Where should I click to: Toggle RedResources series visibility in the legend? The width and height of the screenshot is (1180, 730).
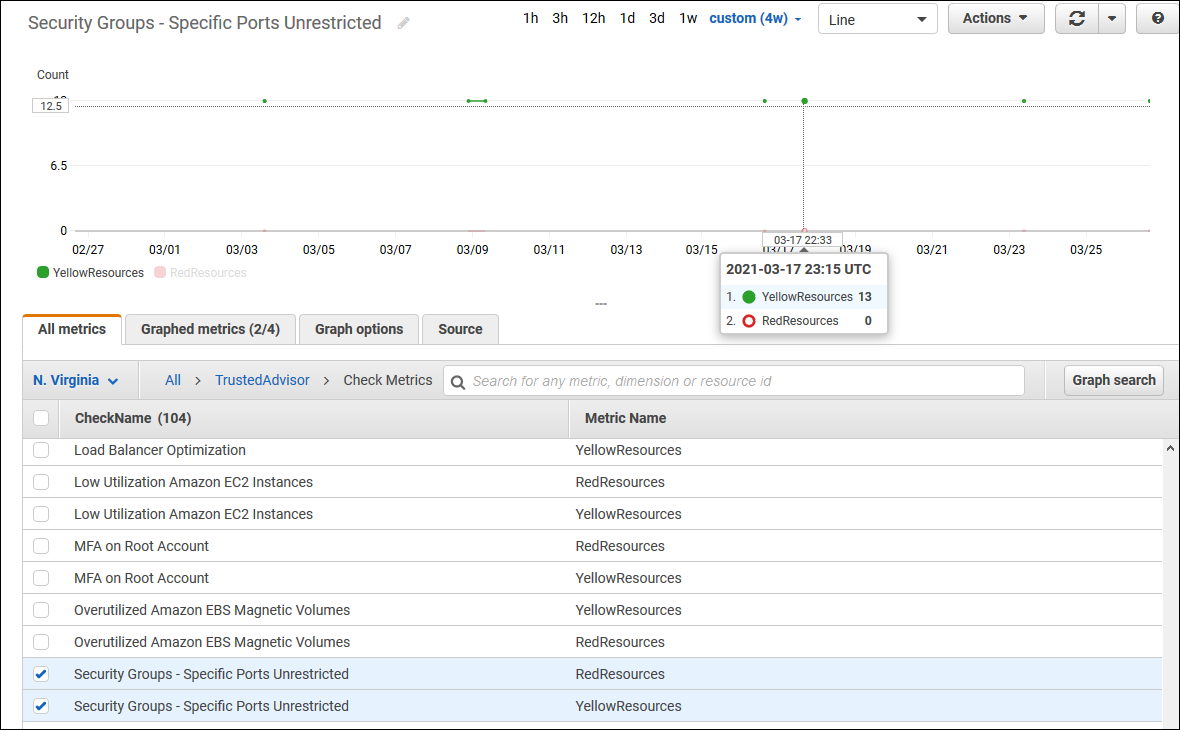[x=198, y=272]
